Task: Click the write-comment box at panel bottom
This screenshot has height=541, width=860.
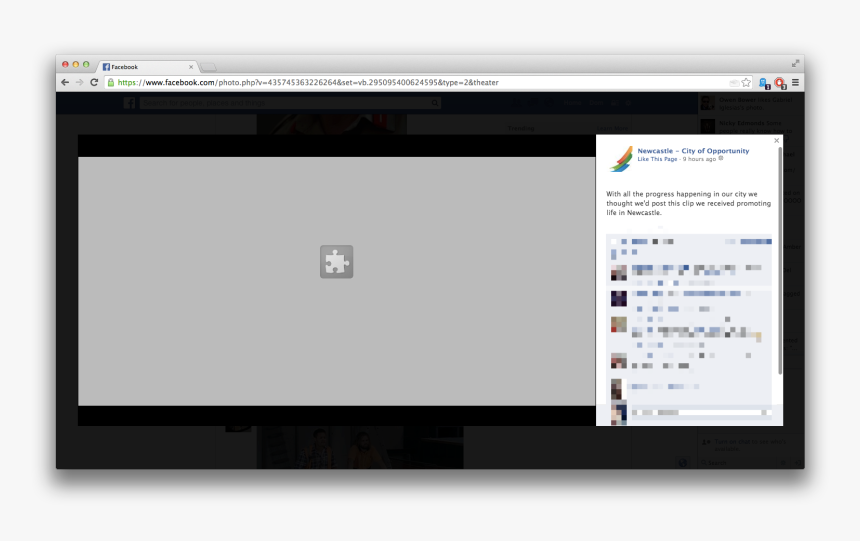Action: click(701, 413)
